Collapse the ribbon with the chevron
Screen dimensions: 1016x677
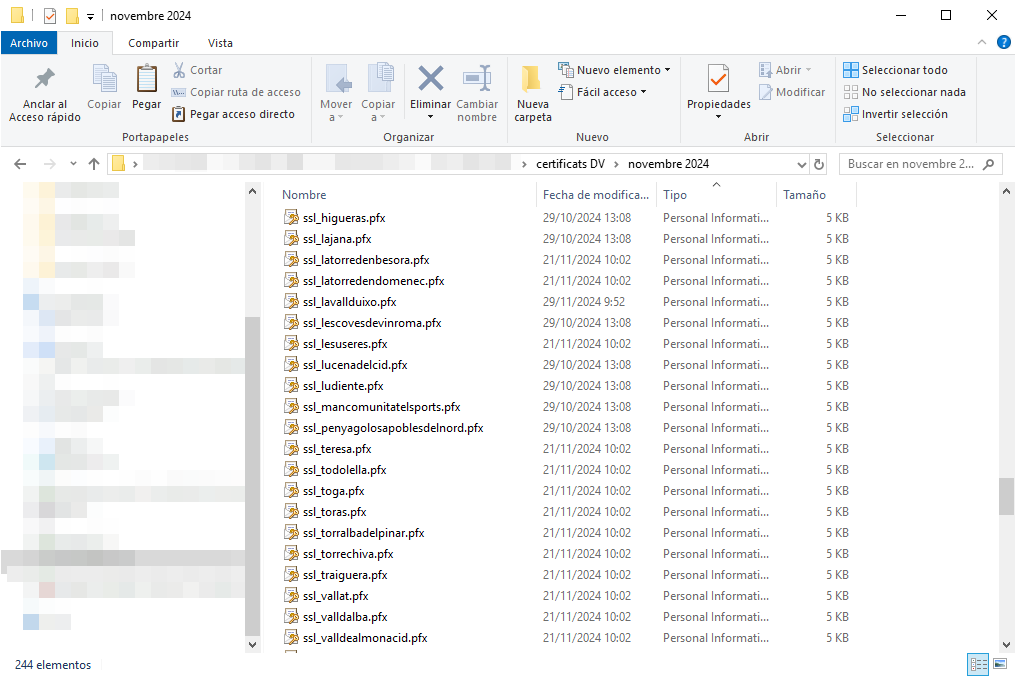pos(982,42)
